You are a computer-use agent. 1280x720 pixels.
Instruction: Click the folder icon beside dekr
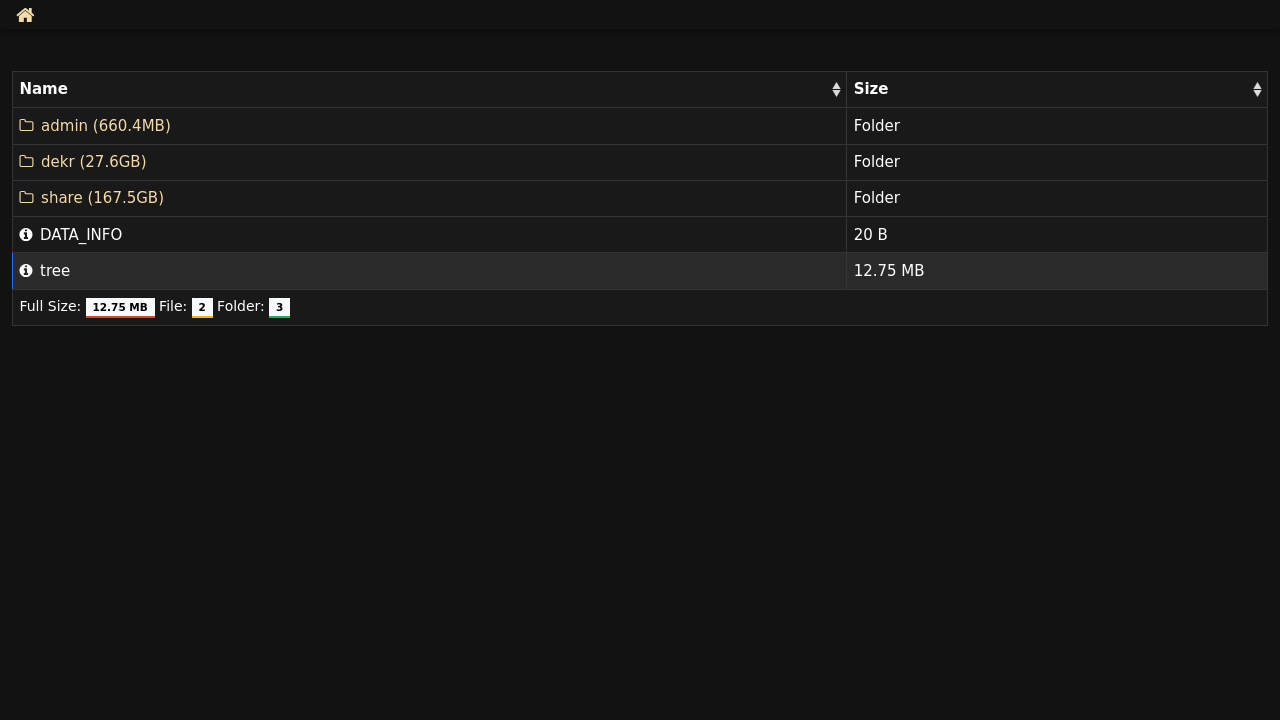coord(26,162)
